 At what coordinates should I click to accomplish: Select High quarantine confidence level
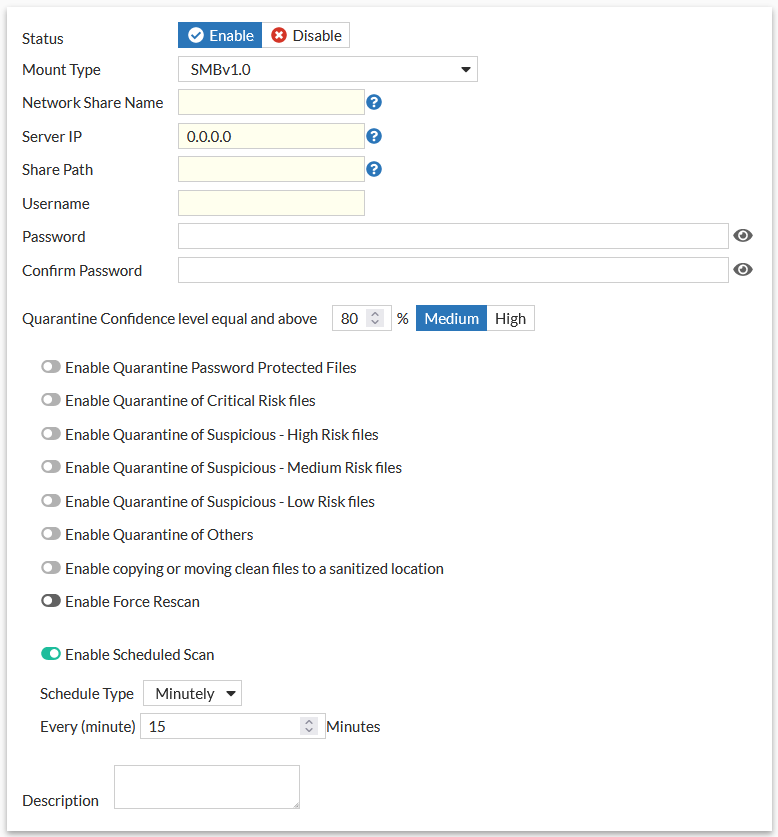[x=510, y=319]
